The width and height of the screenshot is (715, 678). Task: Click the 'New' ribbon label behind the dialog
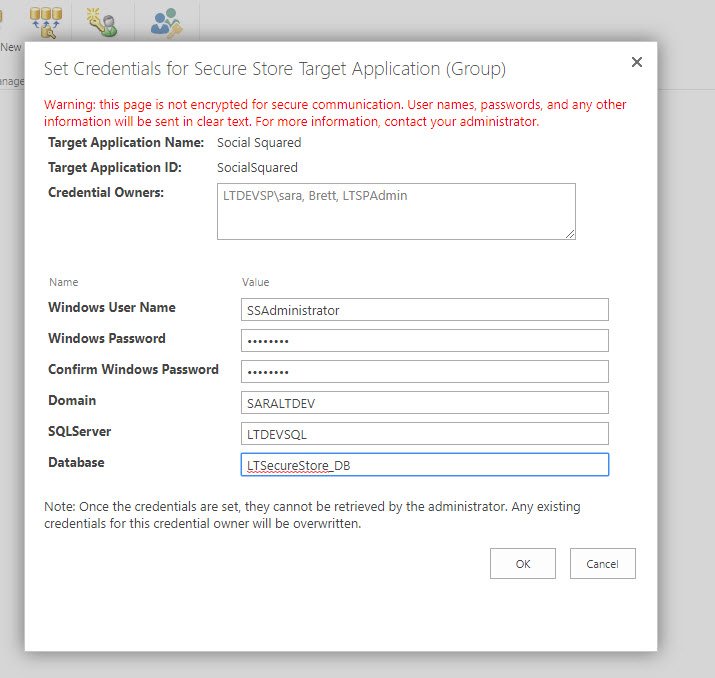[x=10, y=47]
